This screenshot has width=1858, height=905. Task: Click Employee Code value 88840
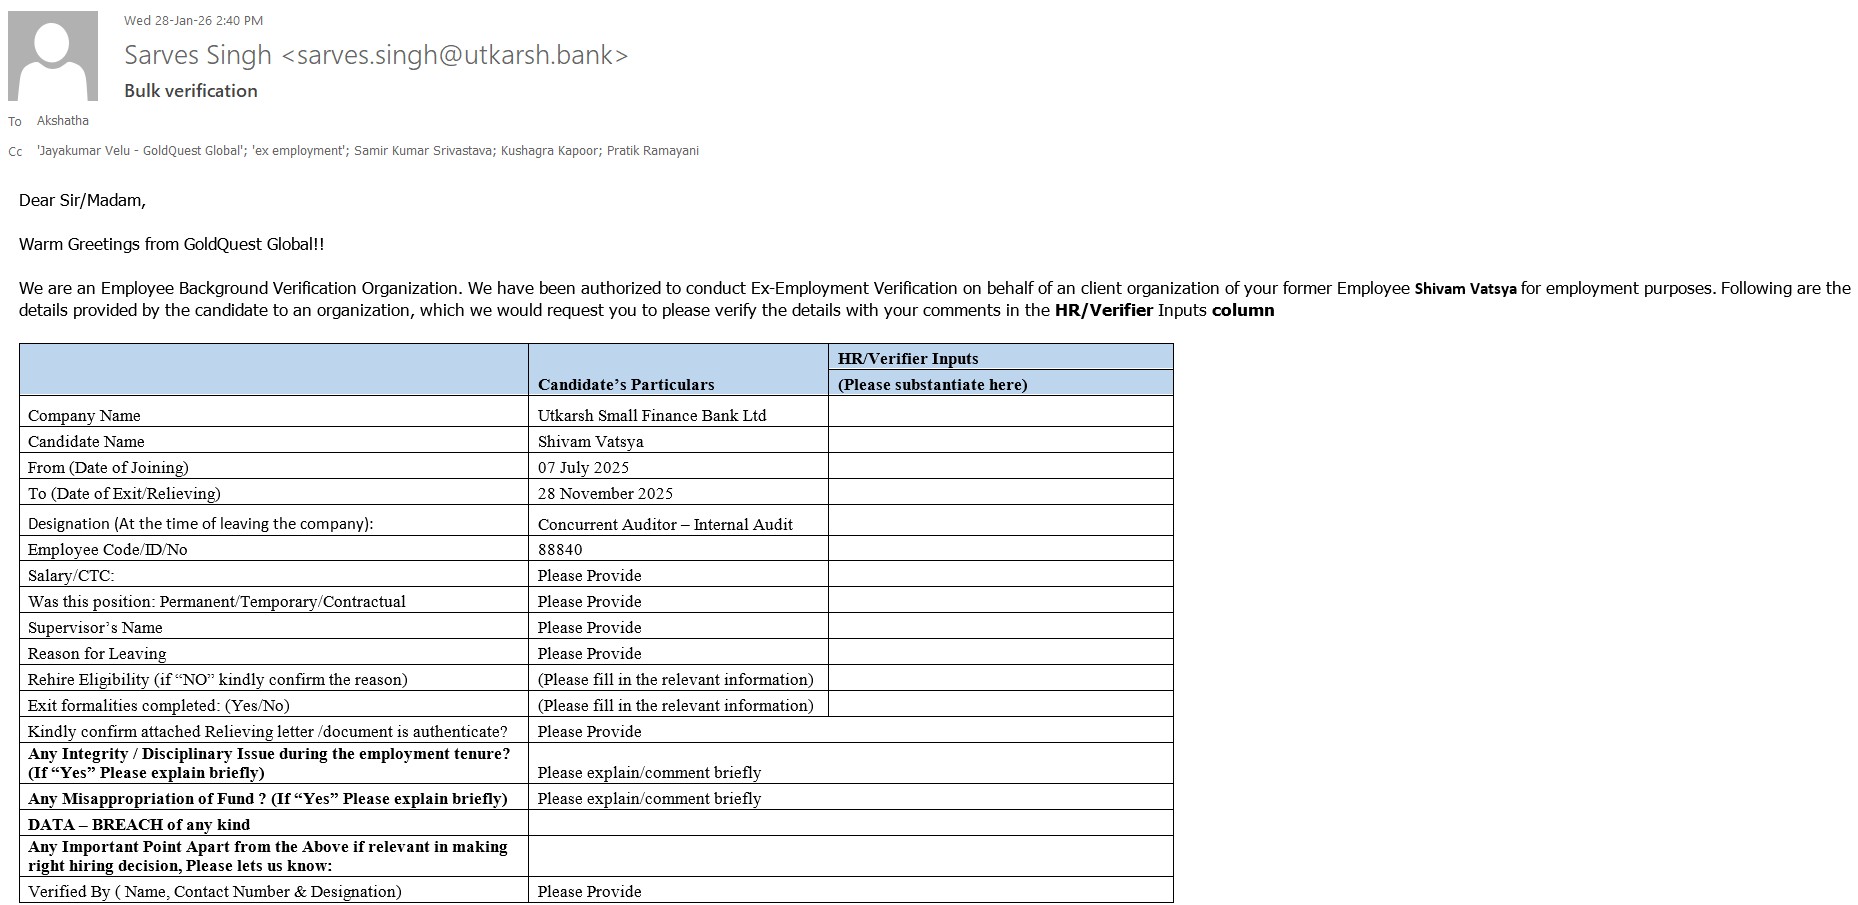point(560,550)
